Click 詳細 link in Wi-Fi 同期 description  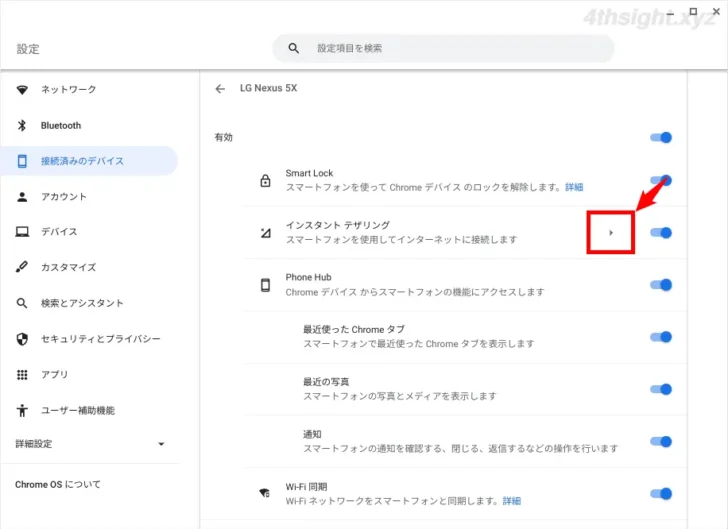[512, 501]
